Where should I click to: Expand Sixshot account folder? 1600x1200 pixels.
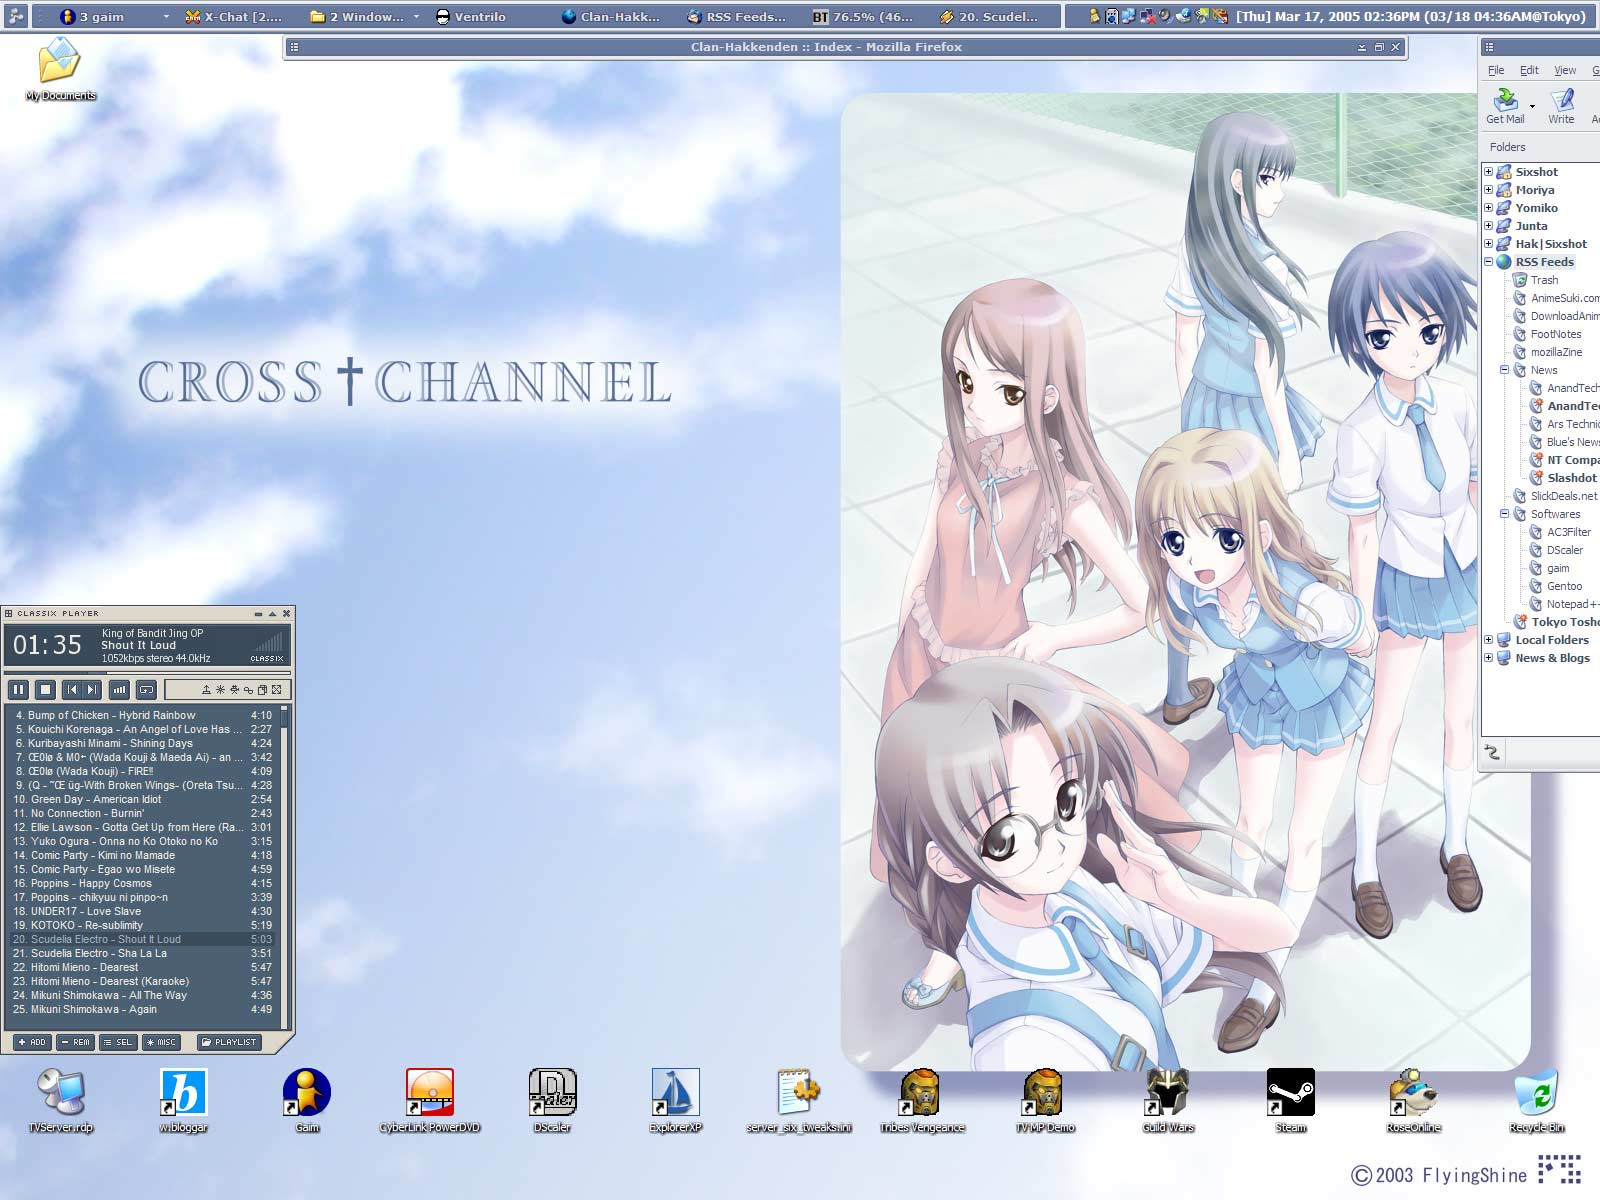[1488, 171]
